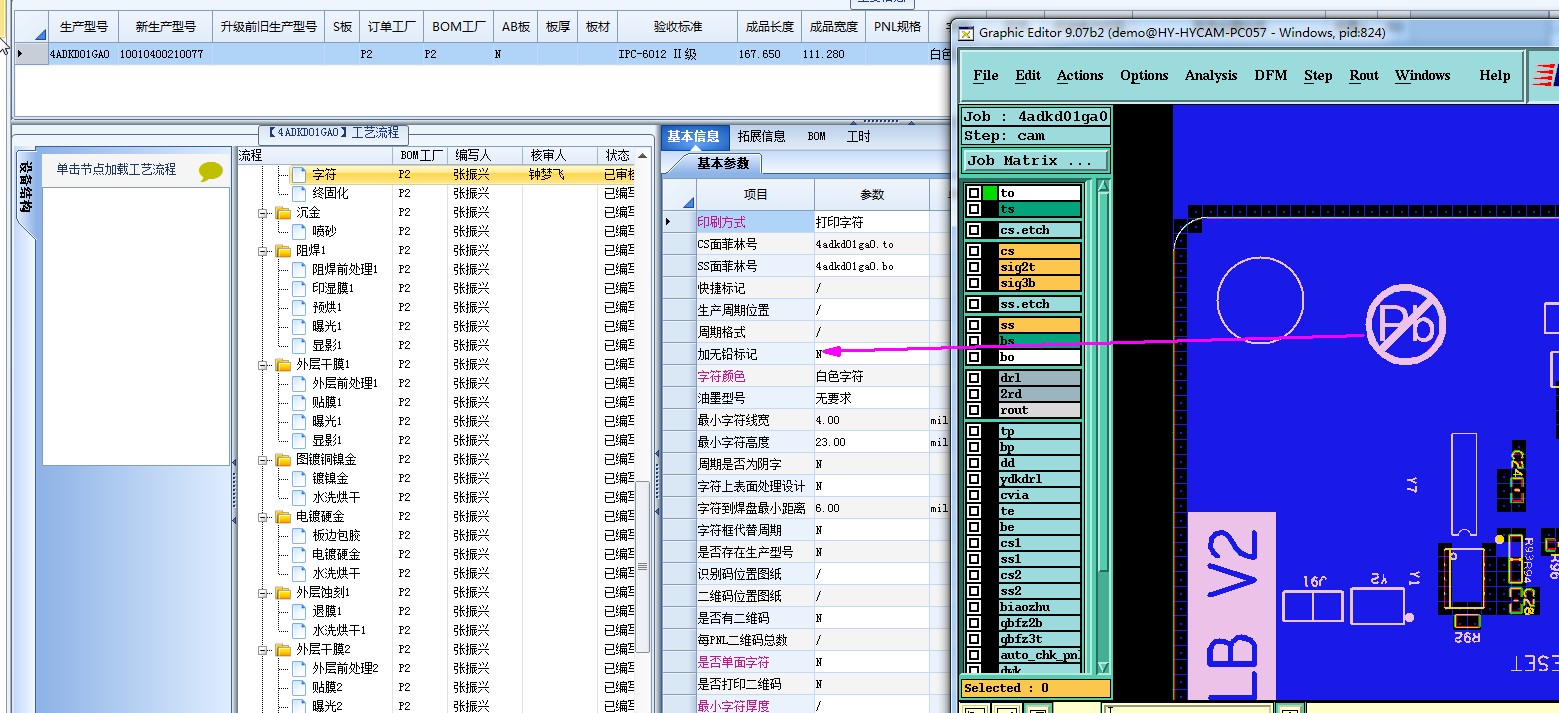Collapse the 外层干膜2 tree node

tap(263, 649)
